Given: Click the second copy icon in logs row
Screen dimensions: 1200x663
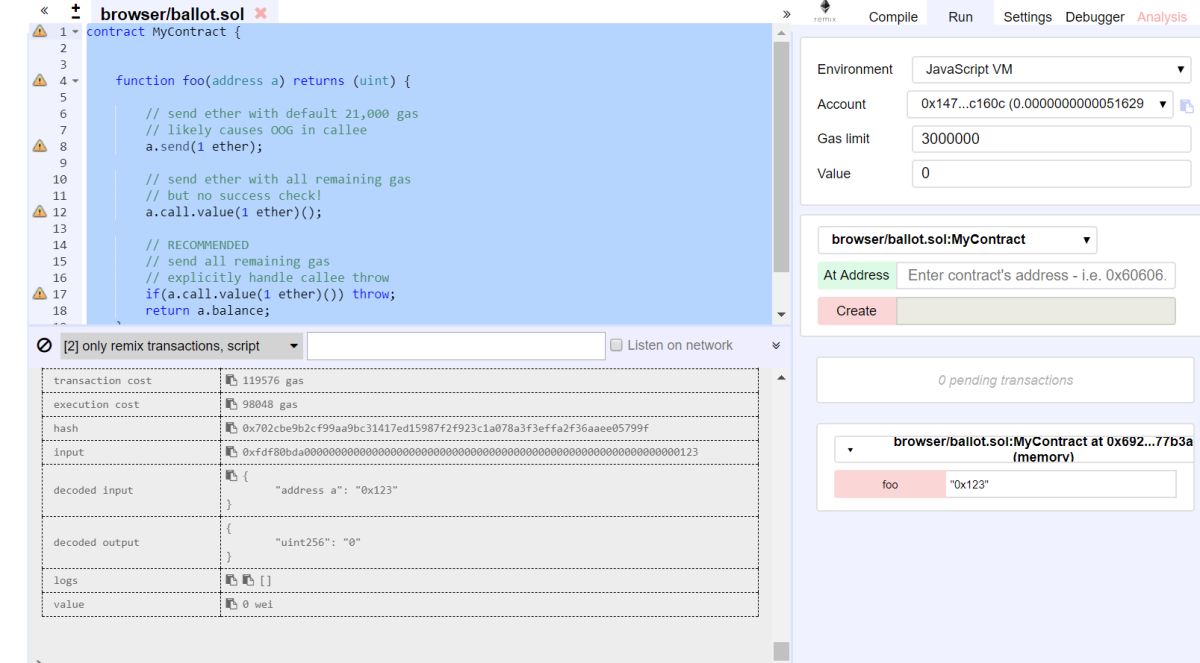Looking at the screenshot, I should click(248, 580).
